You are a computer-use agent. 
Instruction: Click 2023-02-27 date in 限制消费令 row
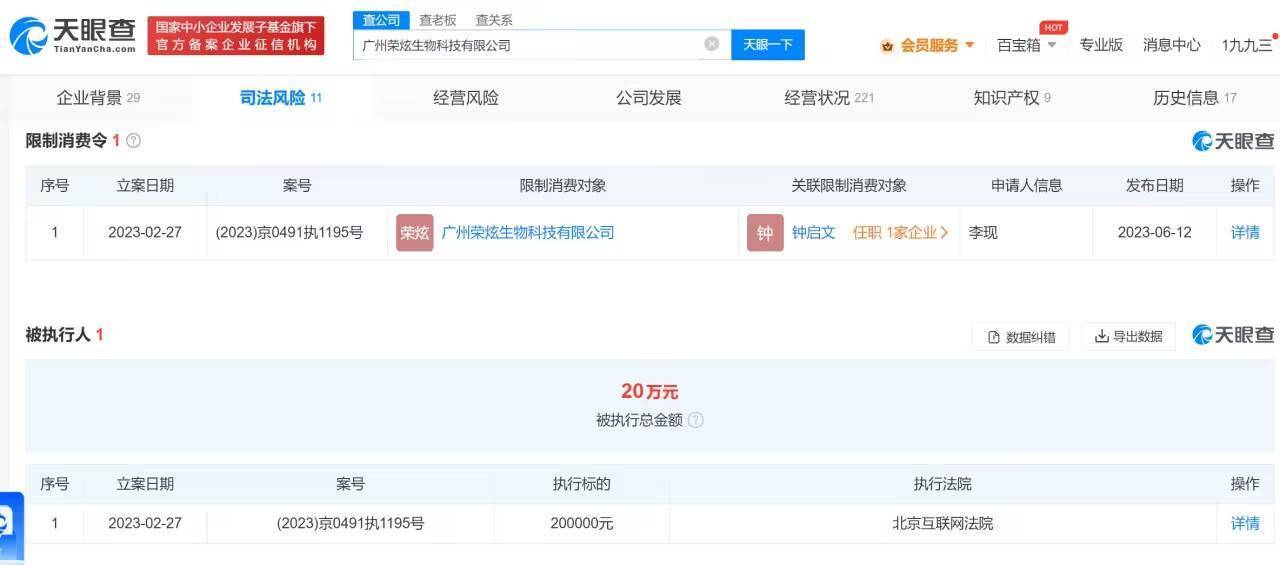click(x=146, y=232)
